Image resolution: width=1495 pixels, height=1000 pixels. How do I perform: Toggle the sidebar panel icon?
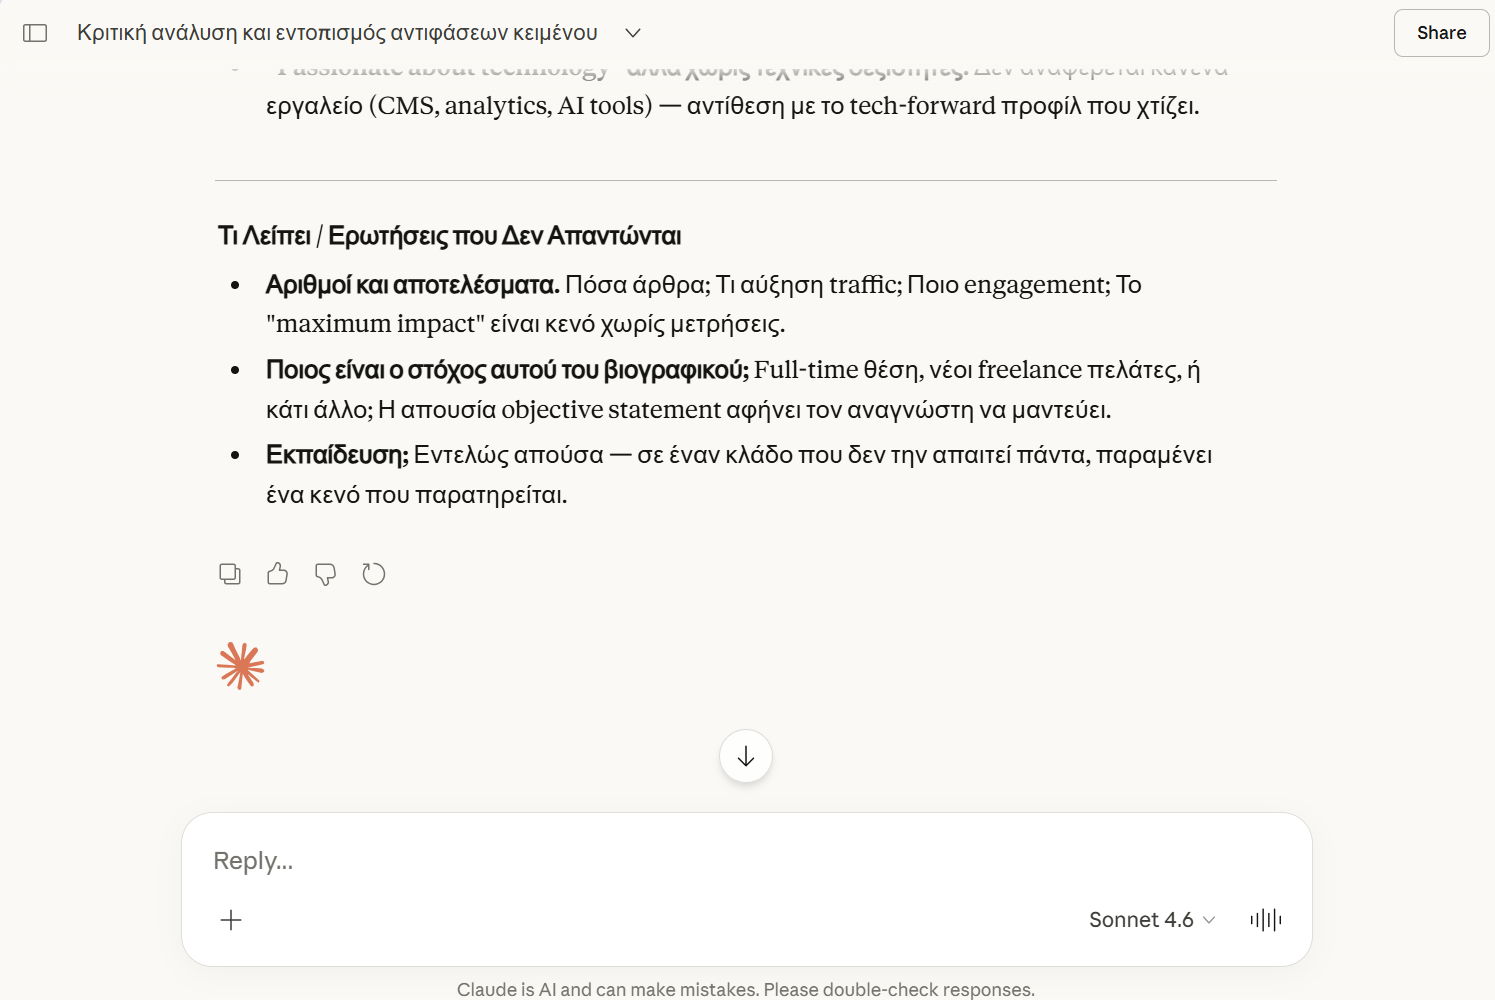35,33
